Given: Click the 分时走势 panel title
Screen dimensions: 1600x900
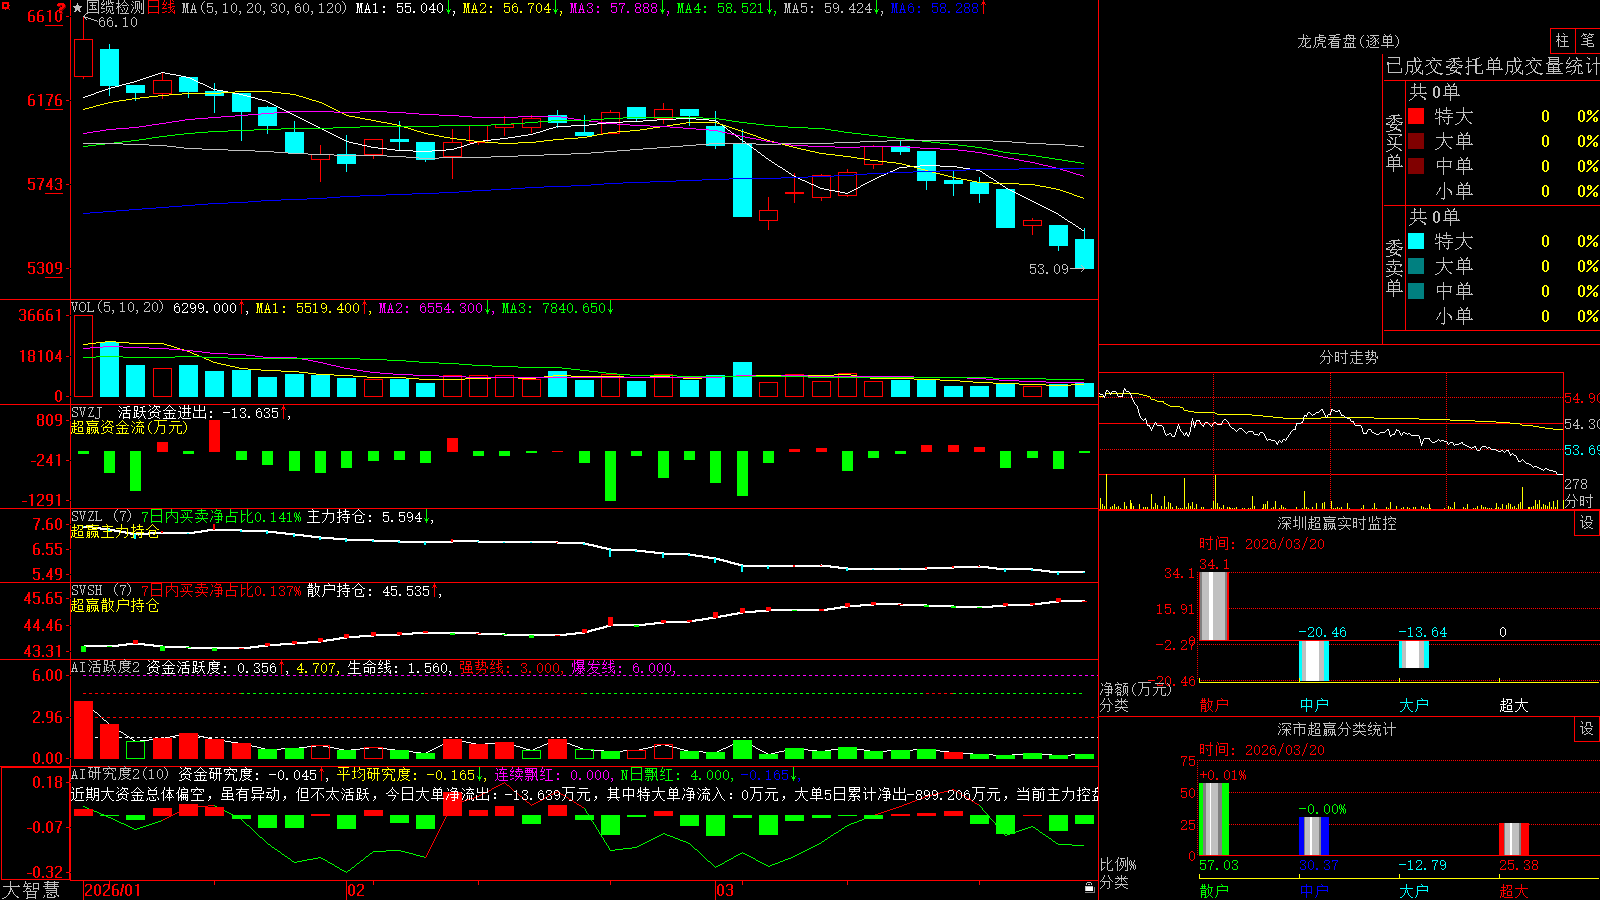Looking at the screenshot, I should pyautogui.click(x=1348, y=357).
